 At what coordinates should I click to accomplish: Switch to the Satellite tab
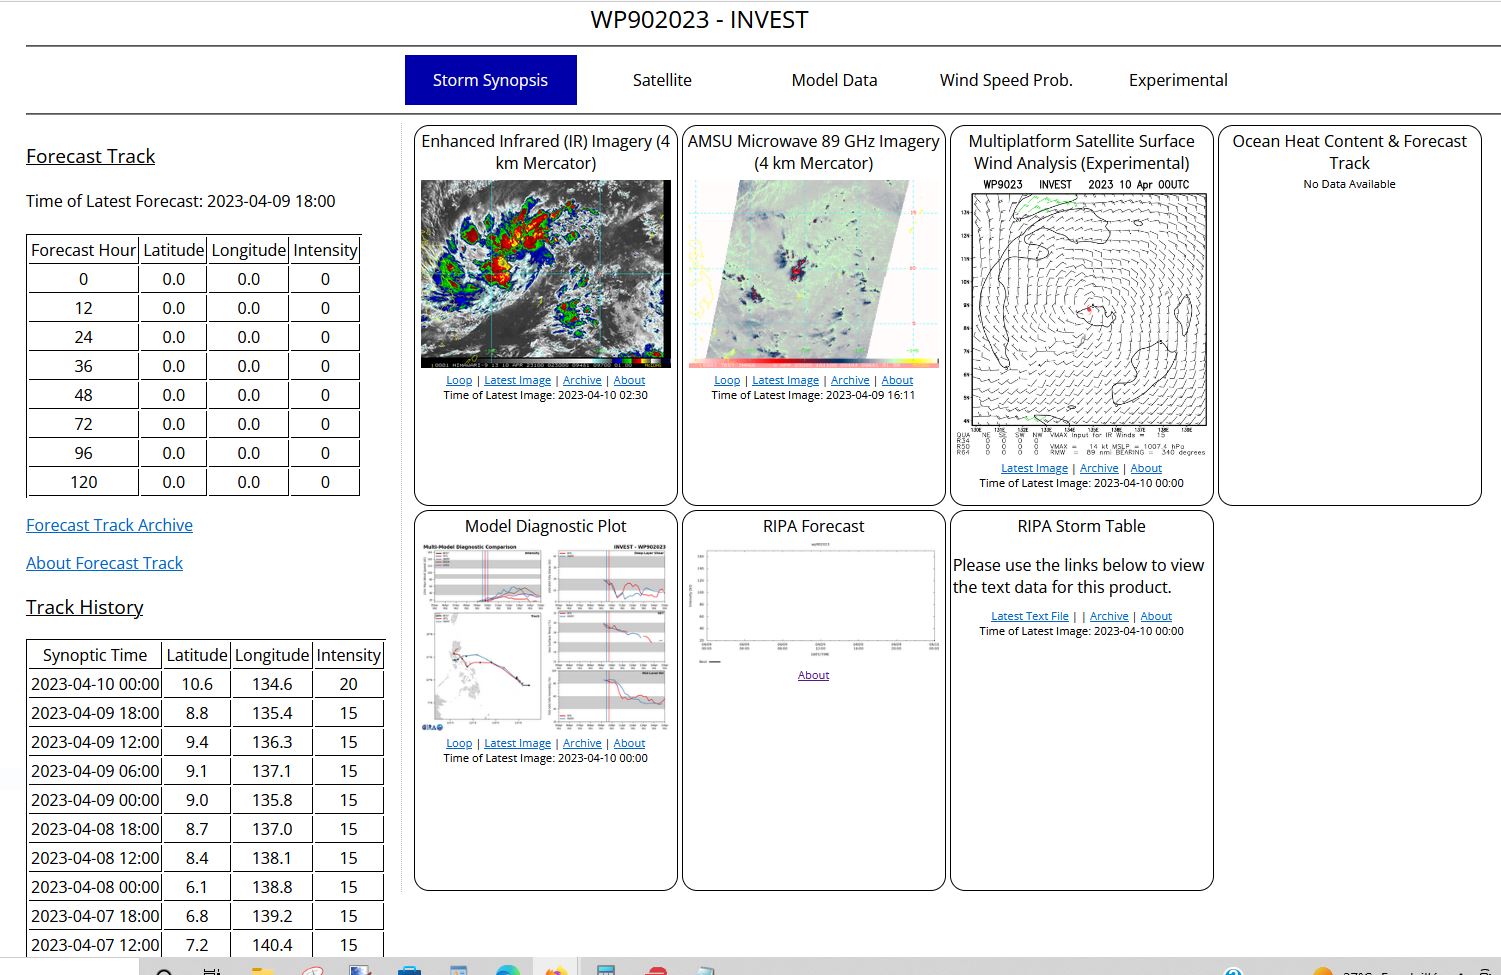662,80
